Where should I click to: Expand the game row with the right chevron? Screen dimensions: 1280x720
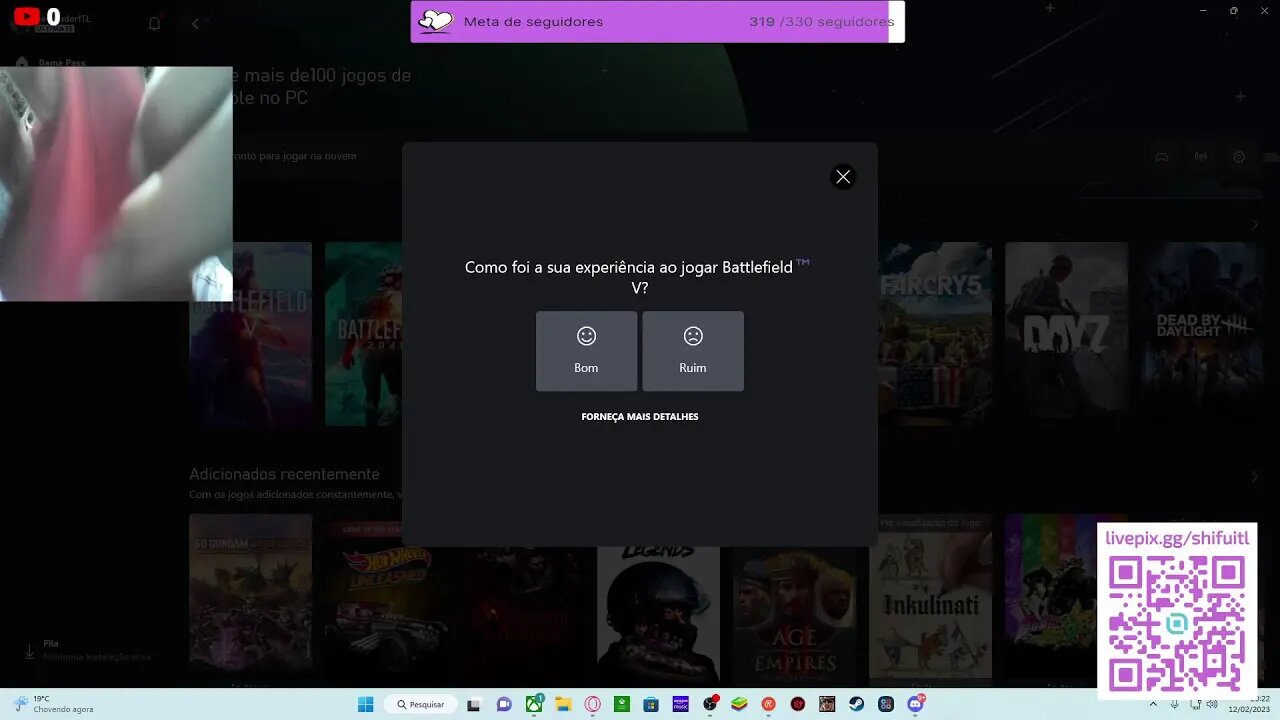point(1255,225)
